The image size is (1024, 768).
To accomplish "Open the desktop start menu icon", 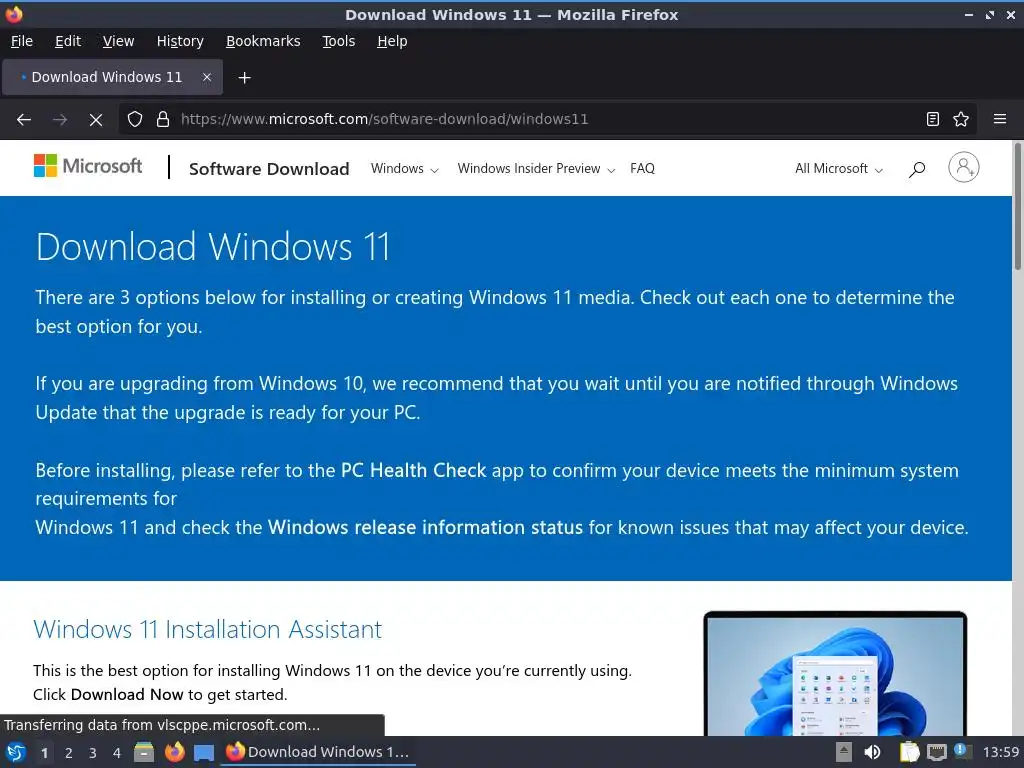I will point(16,752).
